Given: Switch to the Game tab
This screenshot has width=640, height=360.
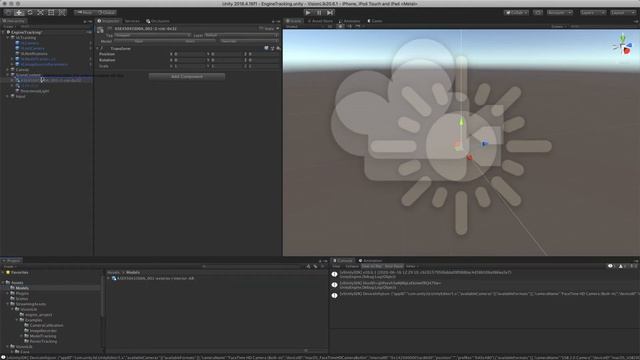Looking at the screenshot, I should [x=375, y=21].
